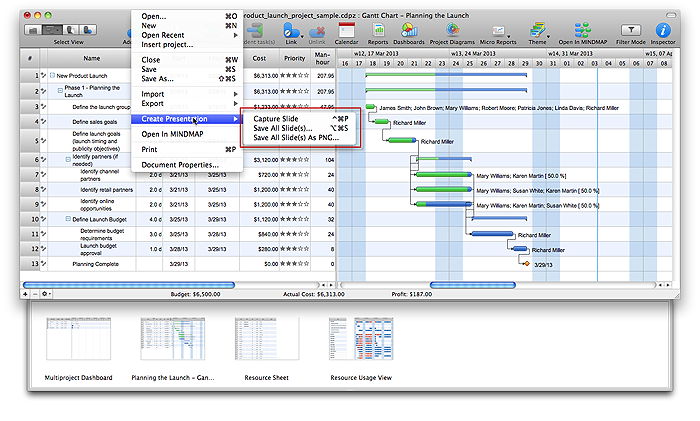
Task: Select the Gantt chart view segment
Action: [x=52, y=30]
